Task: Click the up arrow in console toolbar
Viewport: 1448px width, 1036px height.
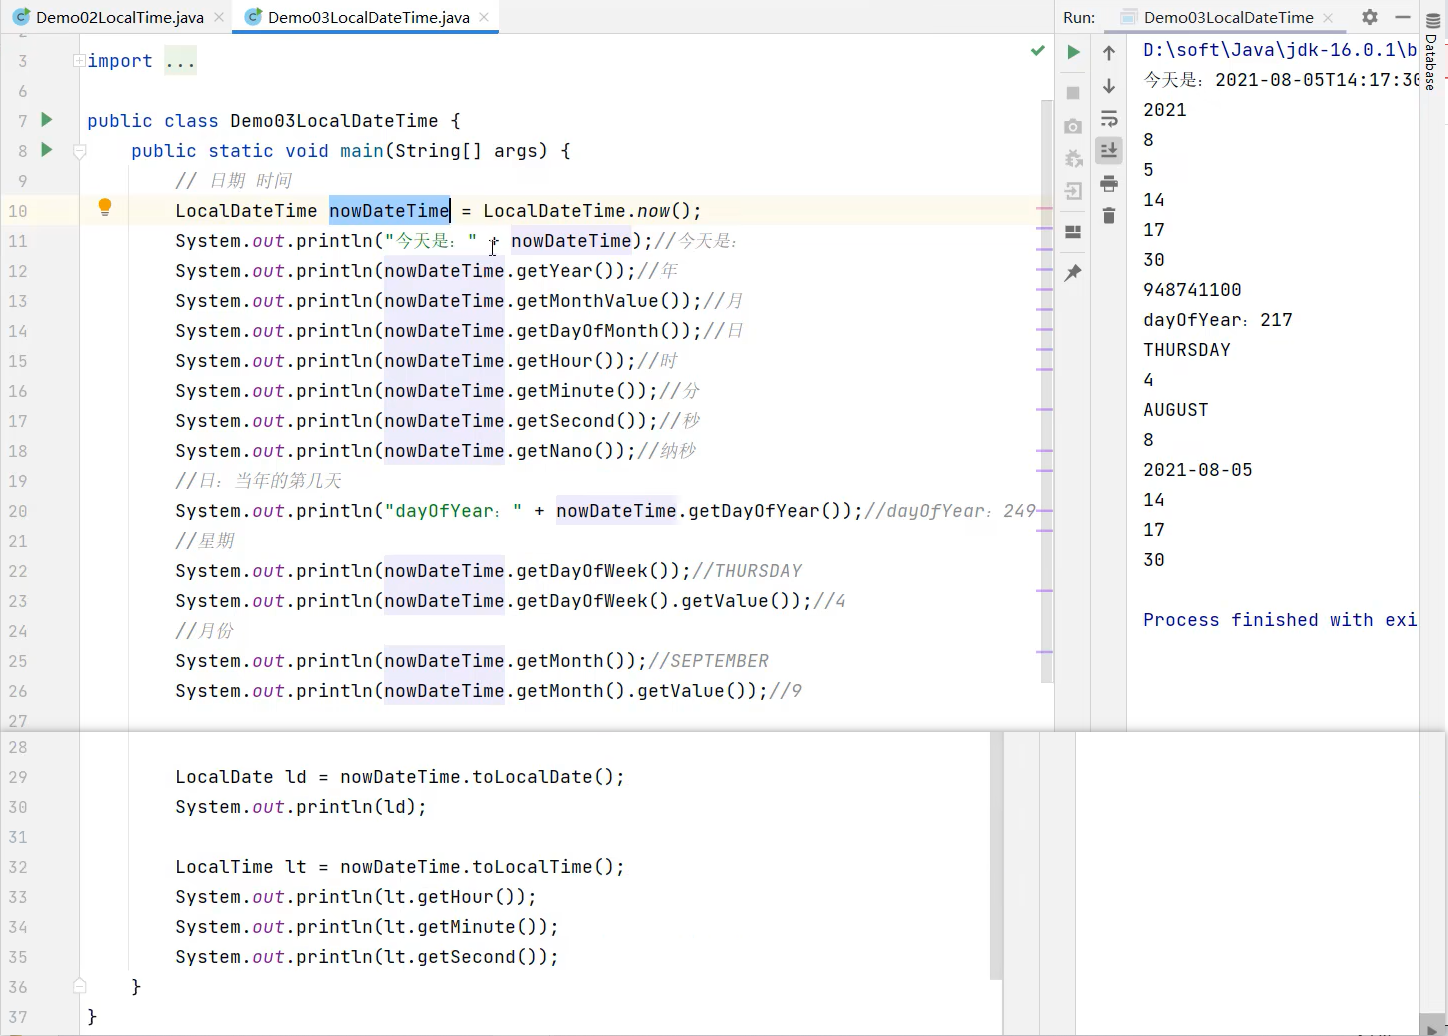Action: (x=1109, y=53)
